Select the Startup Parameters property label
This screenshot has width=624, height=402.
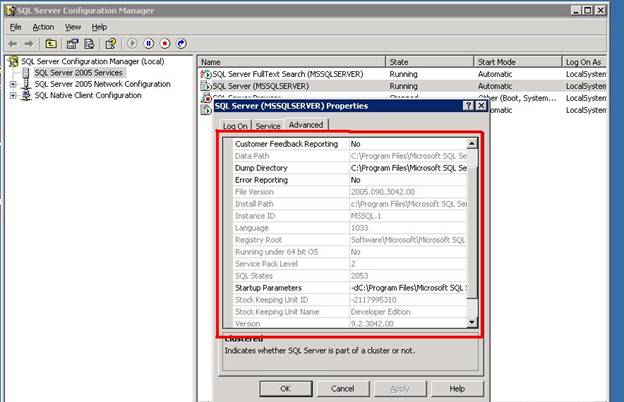268,288
